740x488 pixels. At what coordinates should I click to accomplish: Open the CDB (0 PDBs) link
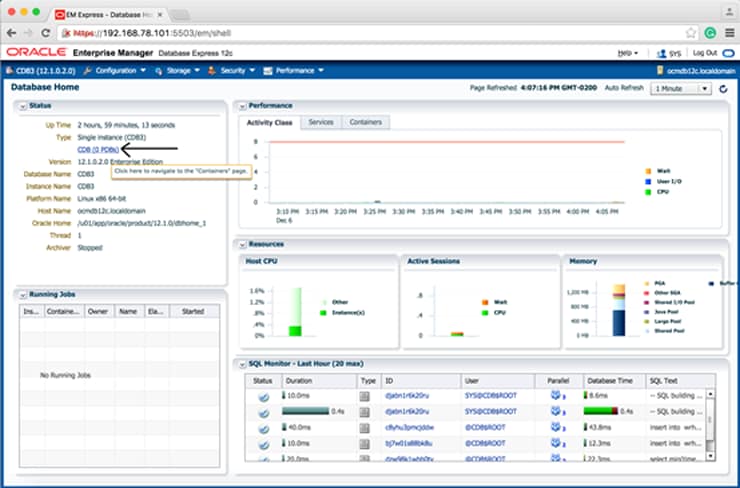tap(98, 150)
